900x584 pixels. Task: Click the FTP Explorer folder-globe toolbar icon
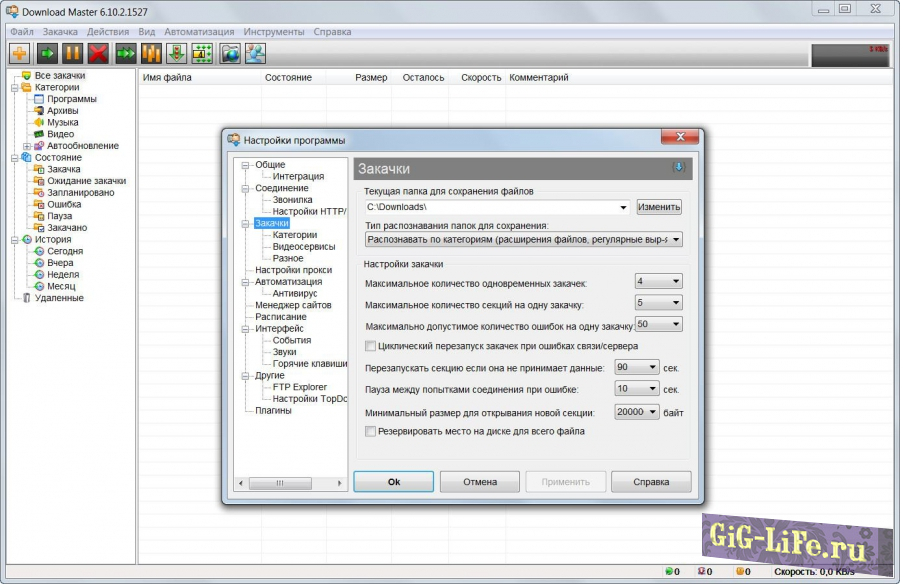[x=230, y=53]
